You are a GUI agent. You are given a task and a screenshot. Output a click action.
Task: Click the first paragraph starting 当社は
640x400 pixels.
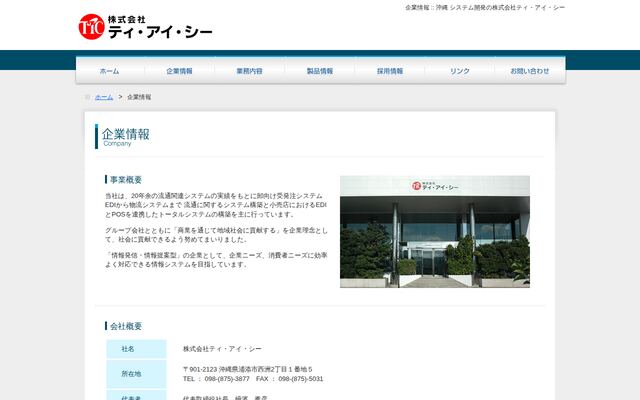[216, 205]
